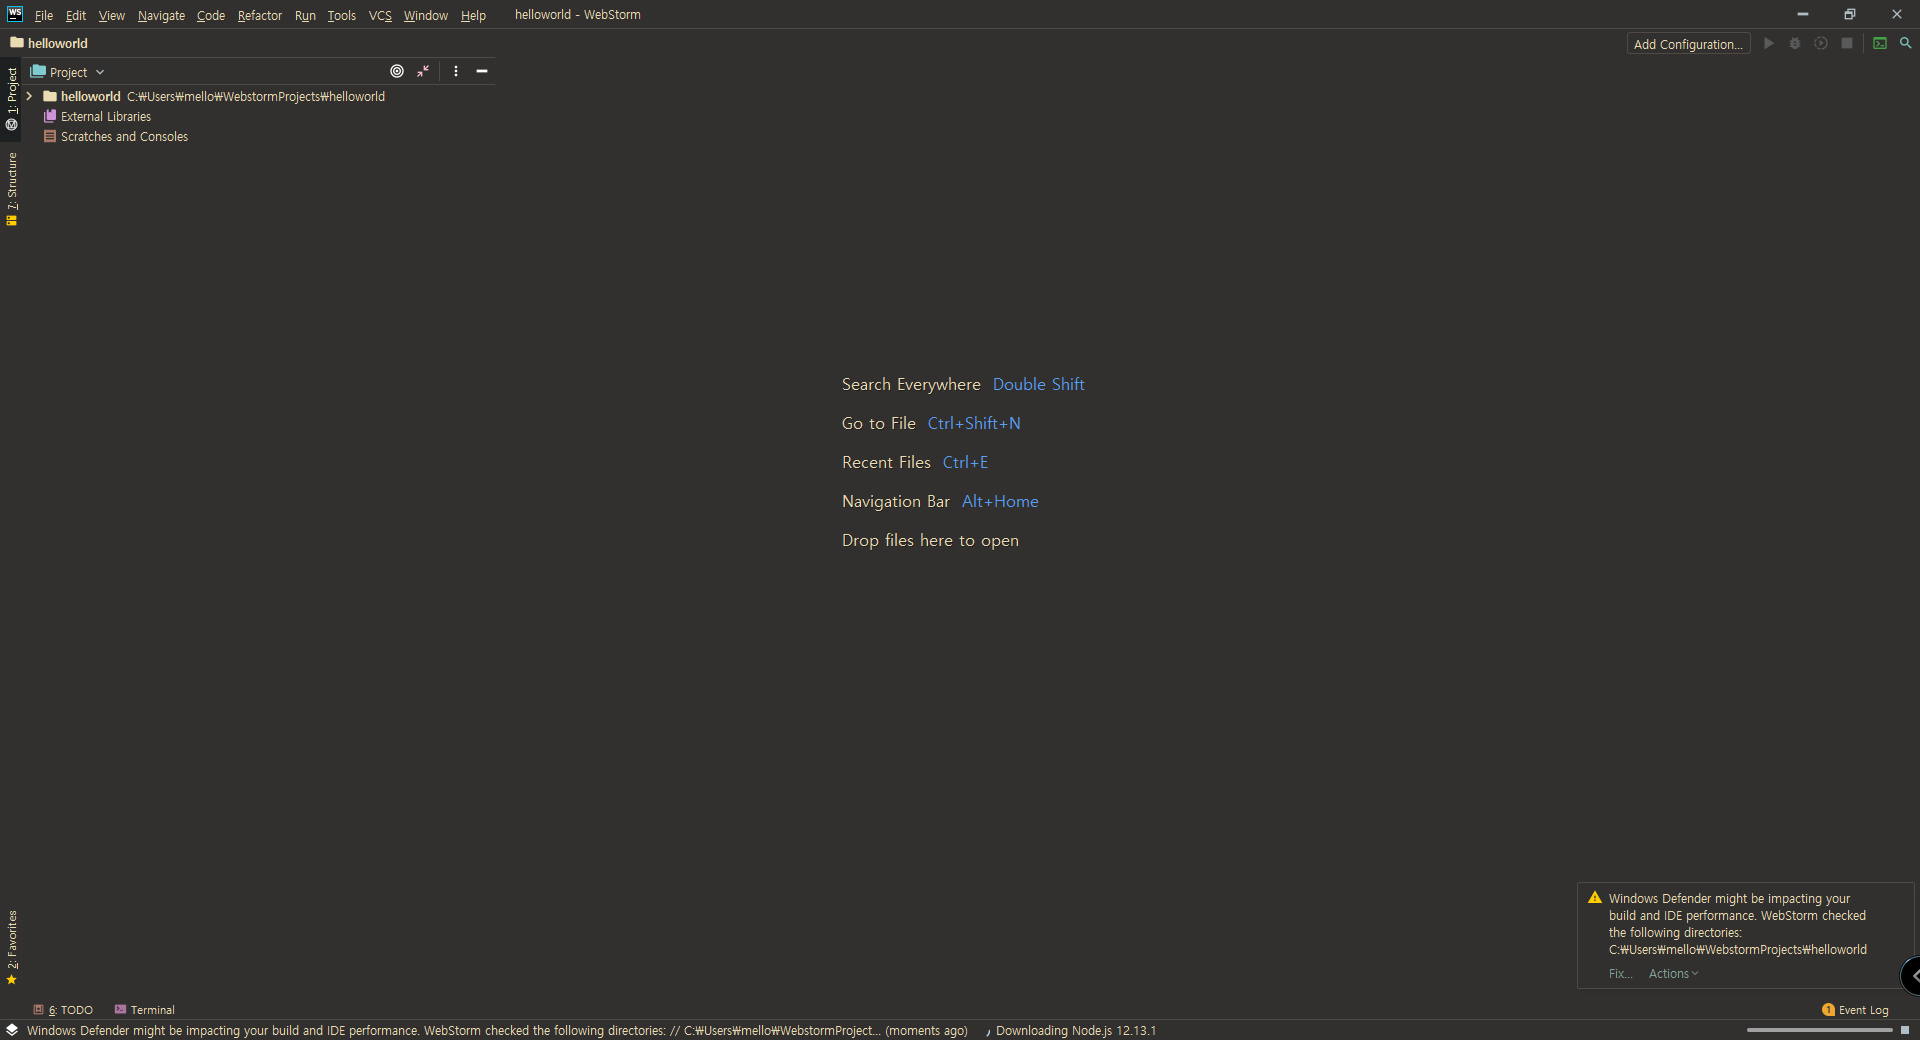Click Scratches and Consoles icon
This screenshot has width=1920, height=1040.
pos(49,136)
